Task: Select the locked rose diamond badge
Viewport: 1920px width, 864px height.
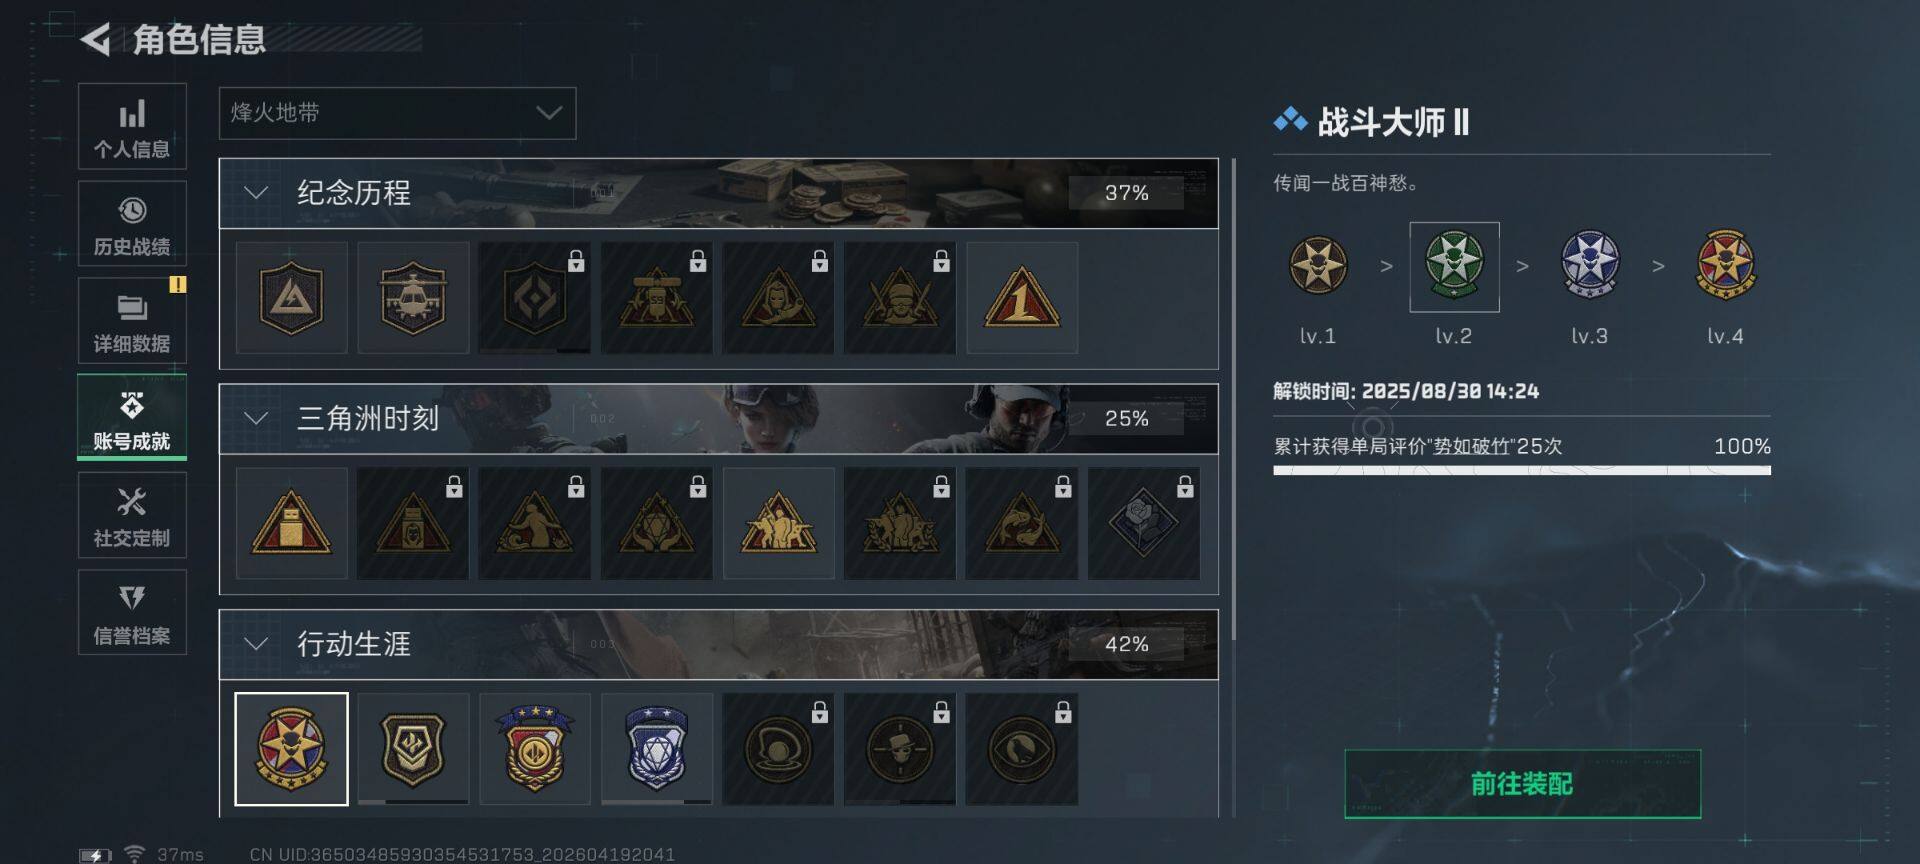Action: point(1143,523)
